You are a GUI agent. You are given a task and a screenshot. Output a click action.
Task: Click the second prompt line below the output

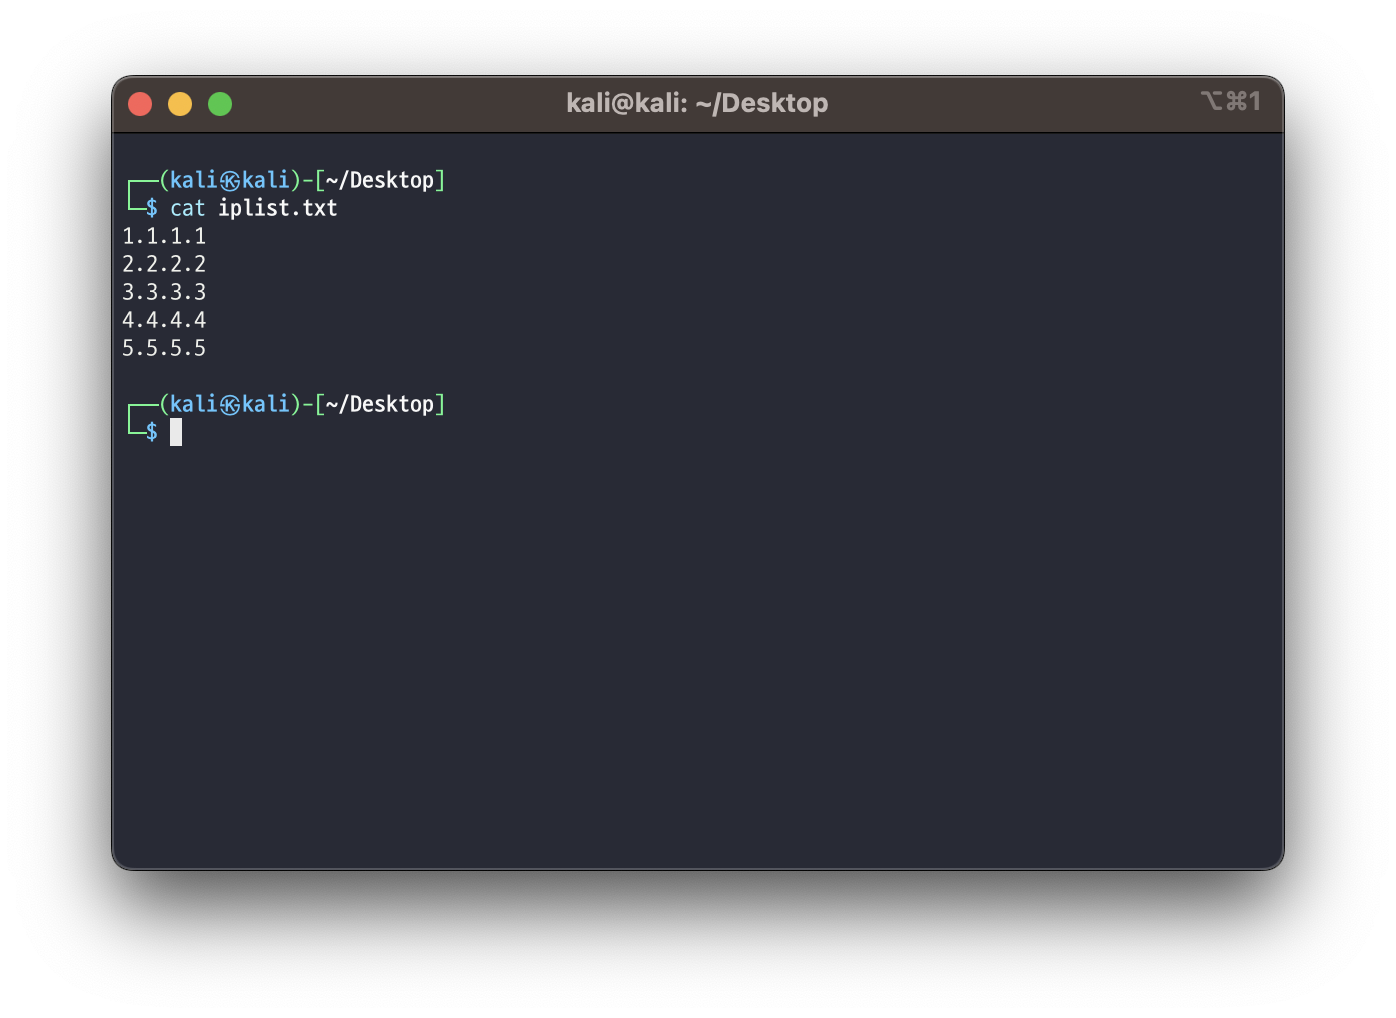pos(286,404)
